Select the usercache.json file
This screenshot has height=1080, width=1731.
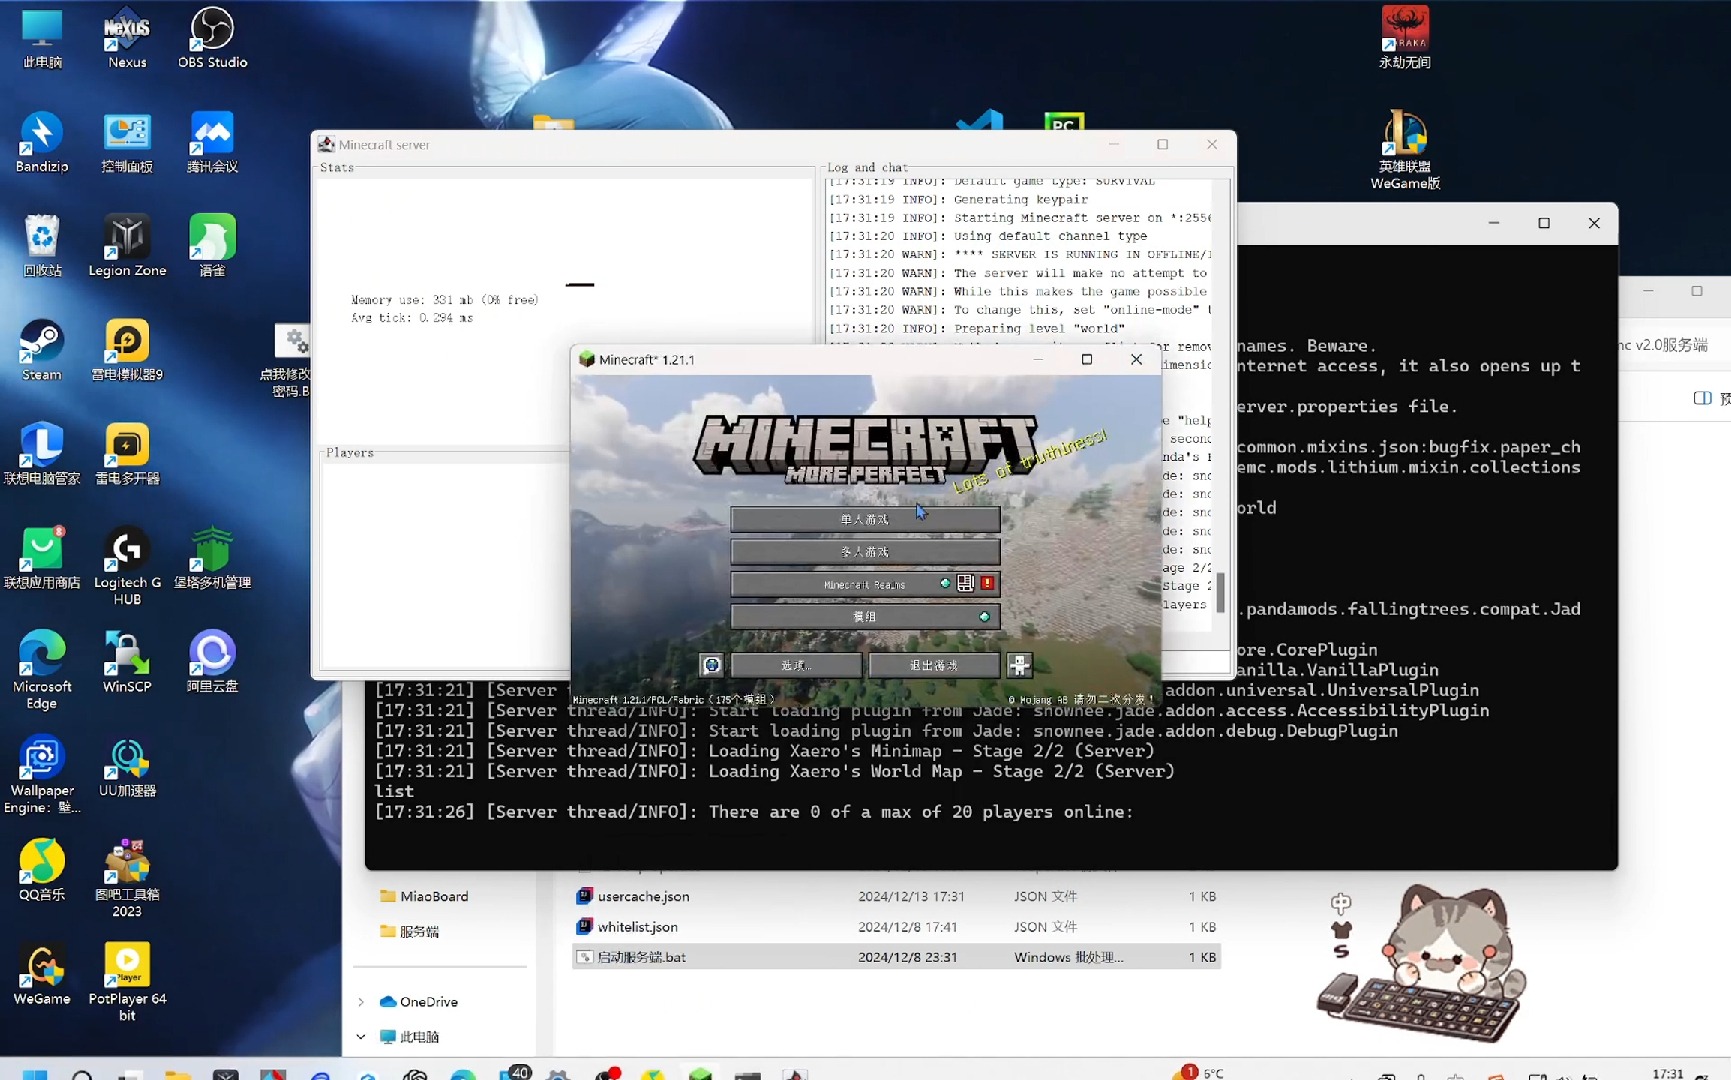pos(896,897)
